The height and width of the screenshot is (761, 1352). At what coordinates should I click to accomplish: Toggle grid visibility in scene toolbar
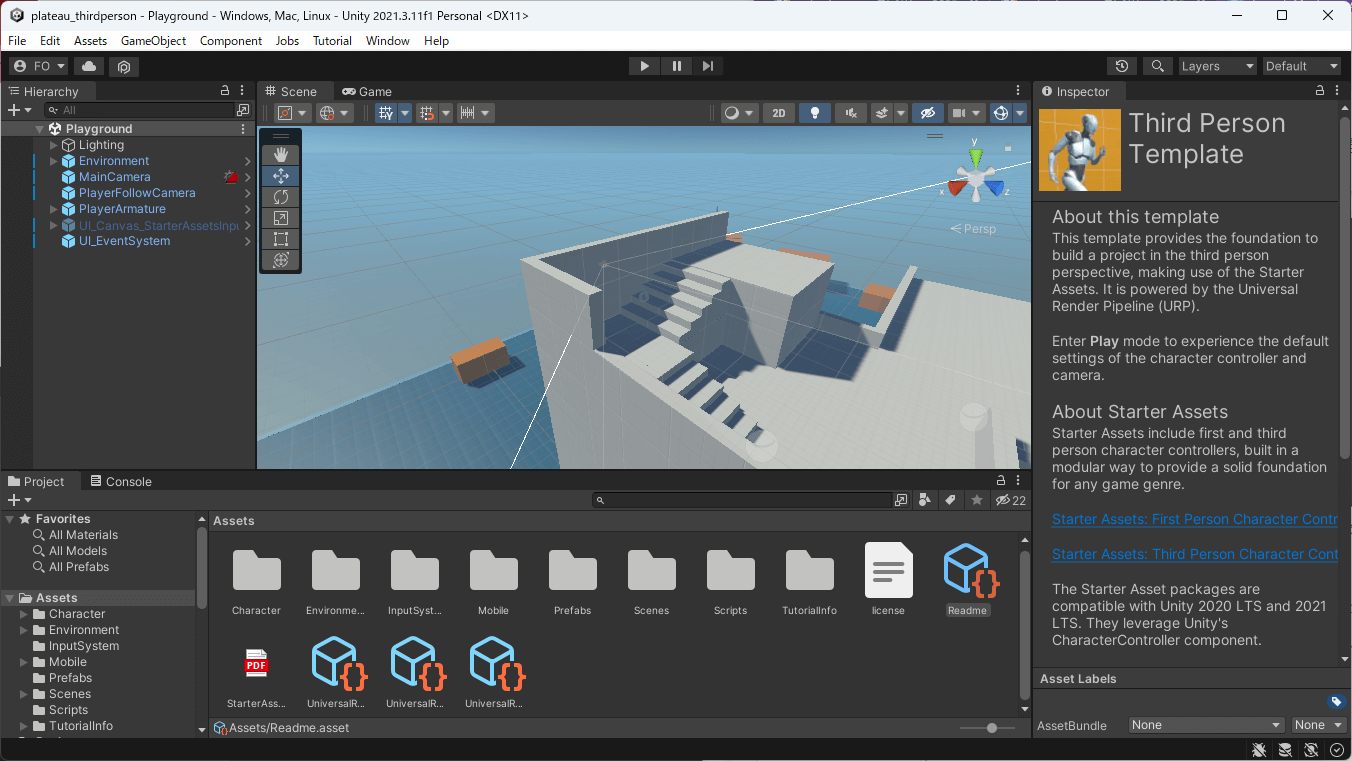click(386, 113)
